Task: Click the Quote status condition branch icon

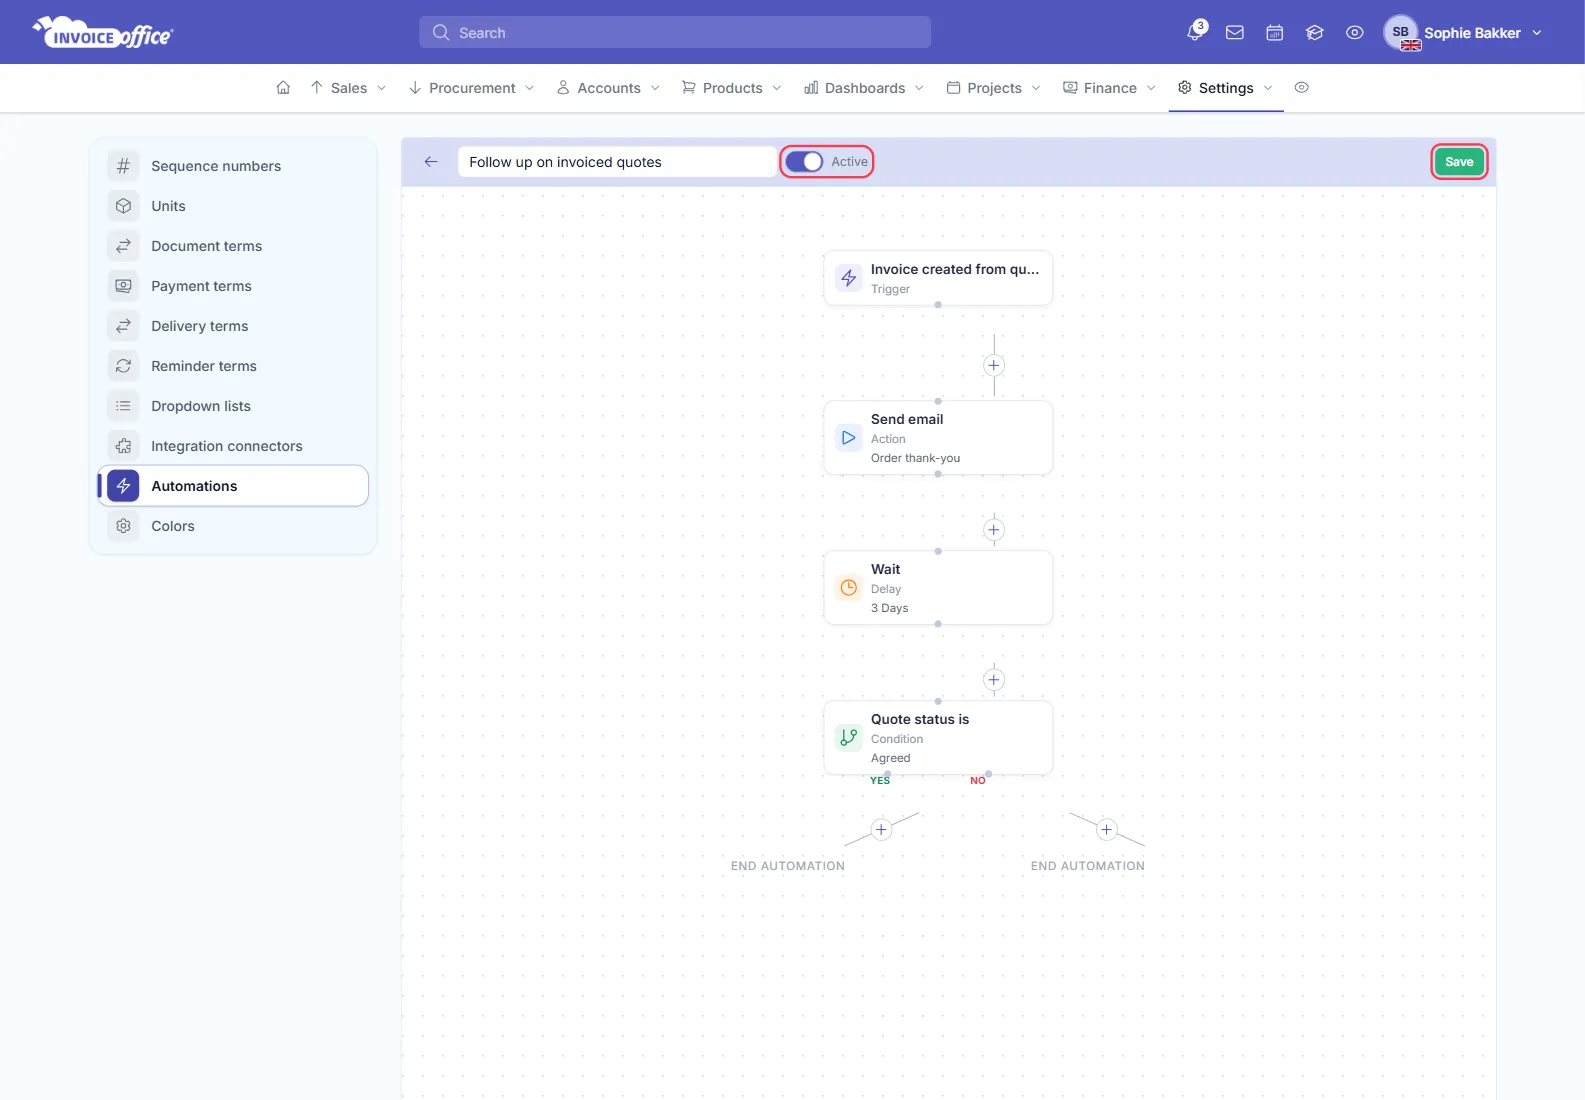Action: [x=849, y=738]
